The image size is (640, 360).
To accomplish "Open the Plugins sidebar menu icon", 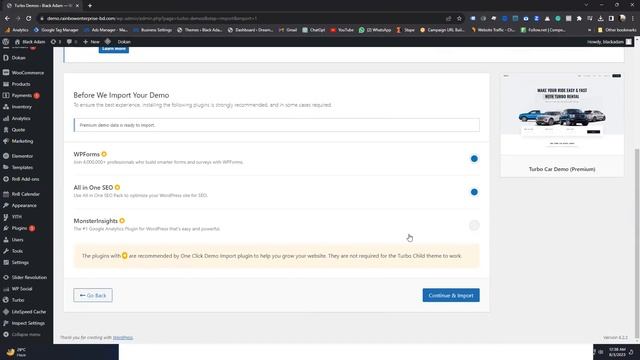I will tap(6, 229).
